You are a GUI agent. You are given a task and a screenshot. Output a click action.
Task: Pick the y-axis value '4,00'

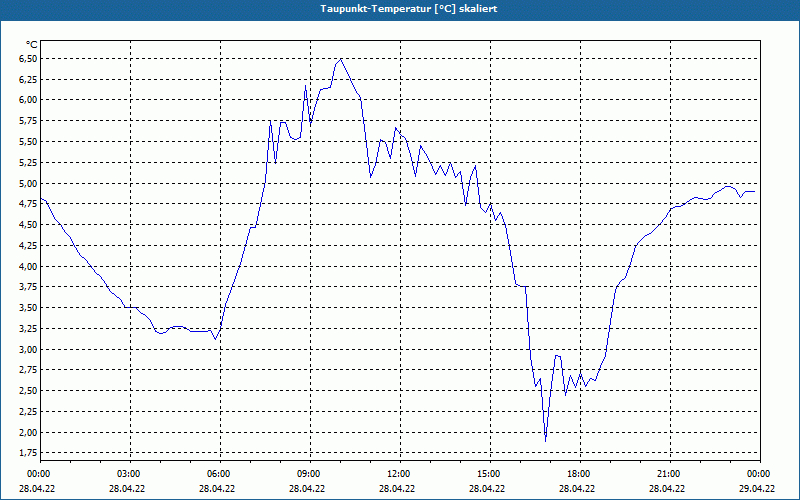[x=28, y=266]
